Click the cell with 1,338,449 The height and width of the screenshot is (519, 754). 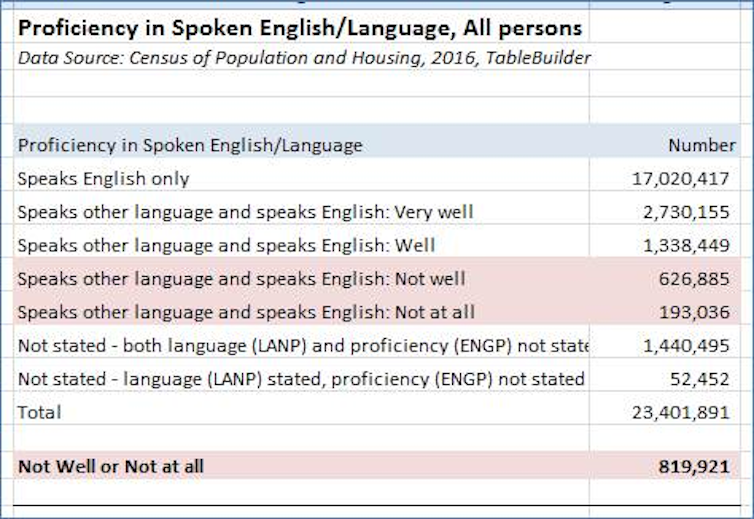[x=686, y=245]
